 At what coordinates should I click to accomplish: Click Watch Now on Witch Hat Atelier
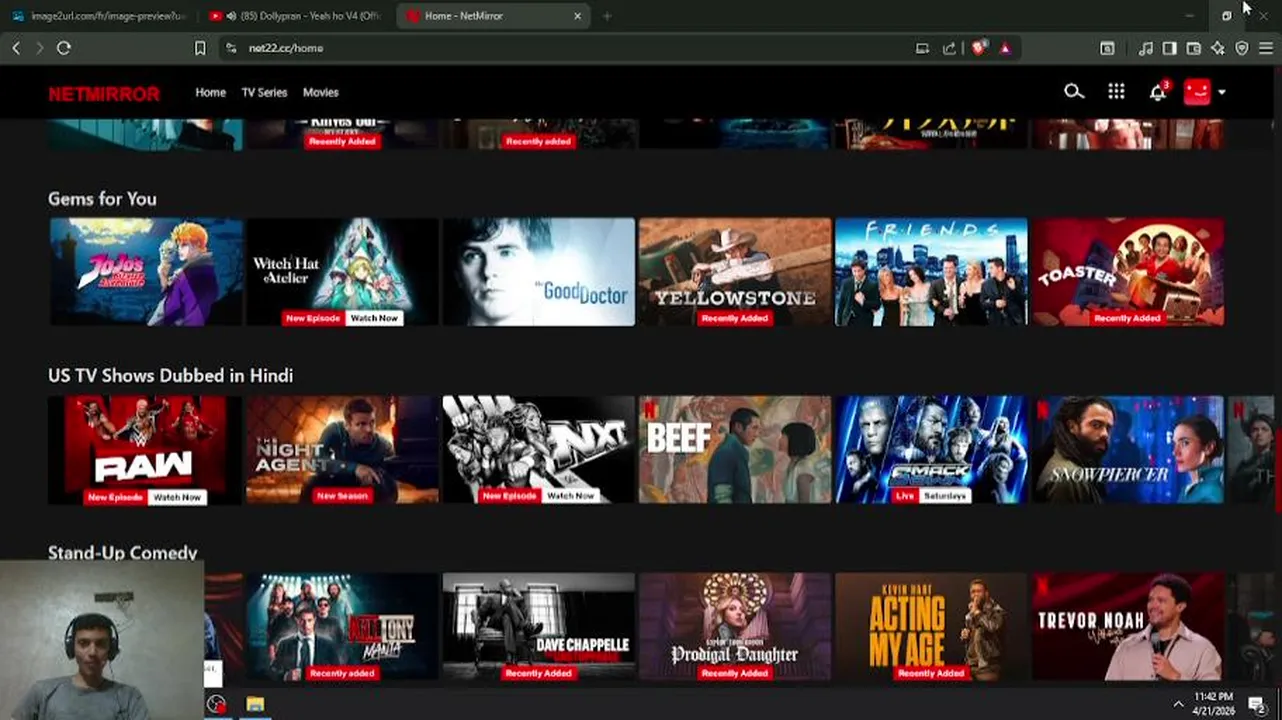(x=374, y=318)
